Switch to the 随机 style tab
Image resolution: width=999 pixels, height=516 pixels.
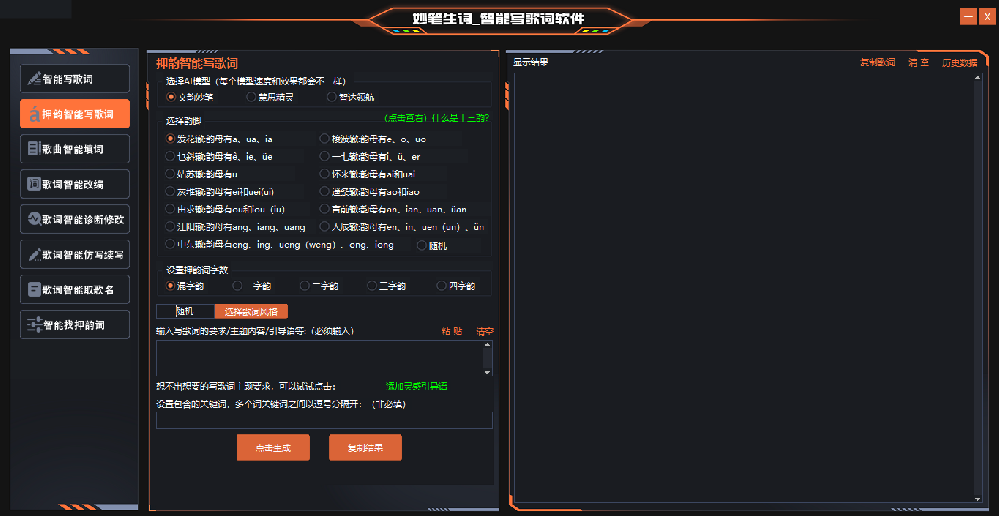point(185,312)
